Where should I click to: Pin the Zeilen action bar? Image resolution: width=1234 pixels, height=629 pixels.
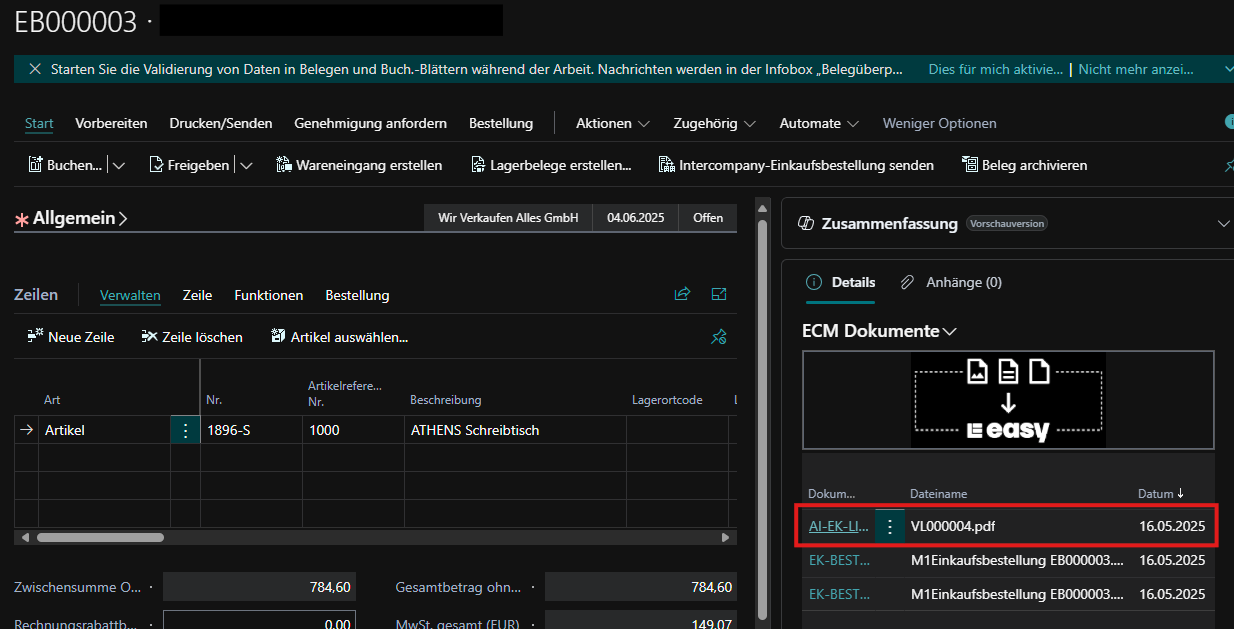718,337
